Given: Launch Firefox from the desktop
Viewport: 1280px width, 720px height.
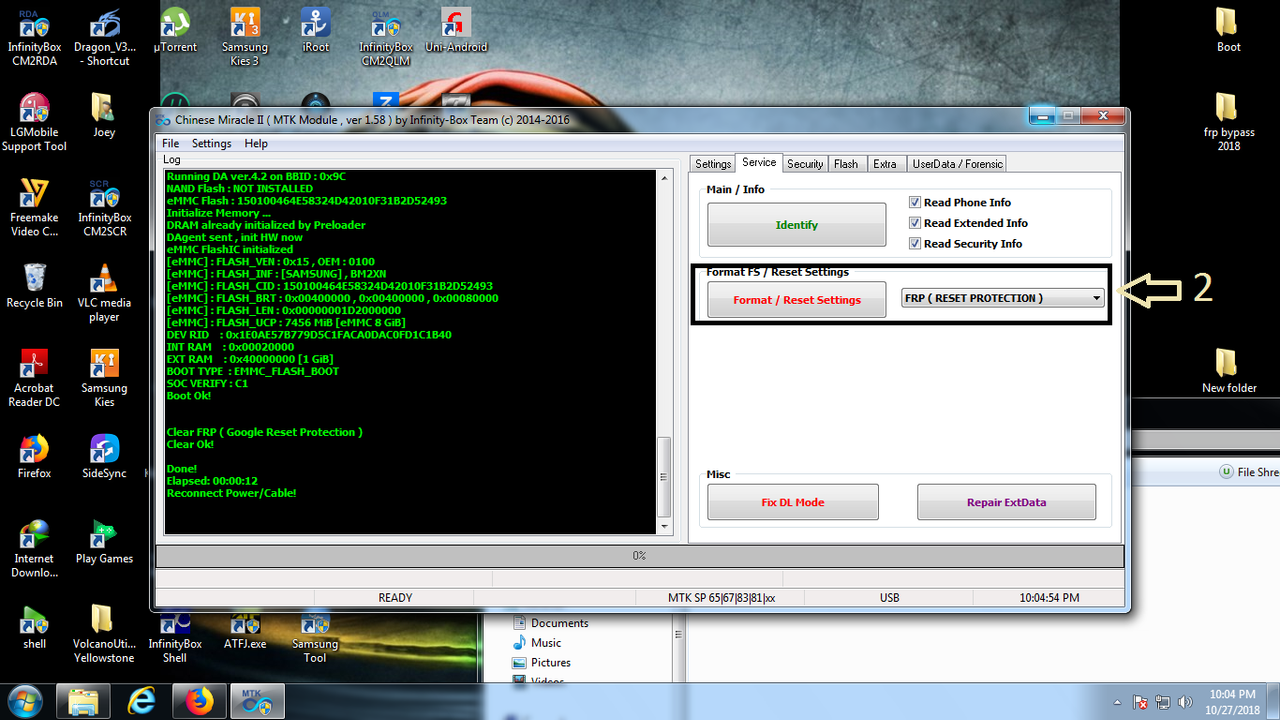Looking at the screenshot, I should 34,457.
